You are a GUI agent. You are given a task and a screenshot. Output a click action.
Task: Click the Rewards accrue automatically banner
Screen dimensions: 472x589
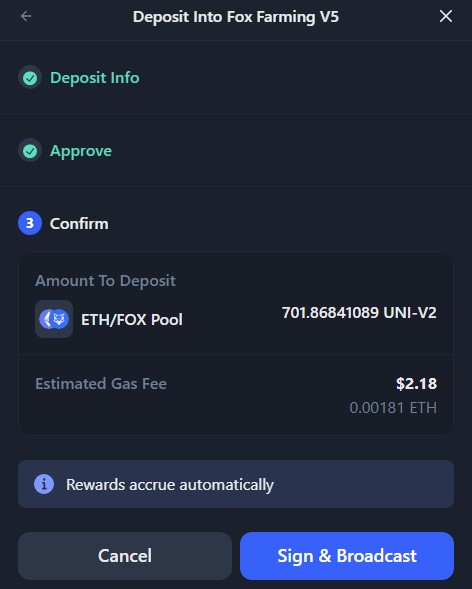click(236, 484)
